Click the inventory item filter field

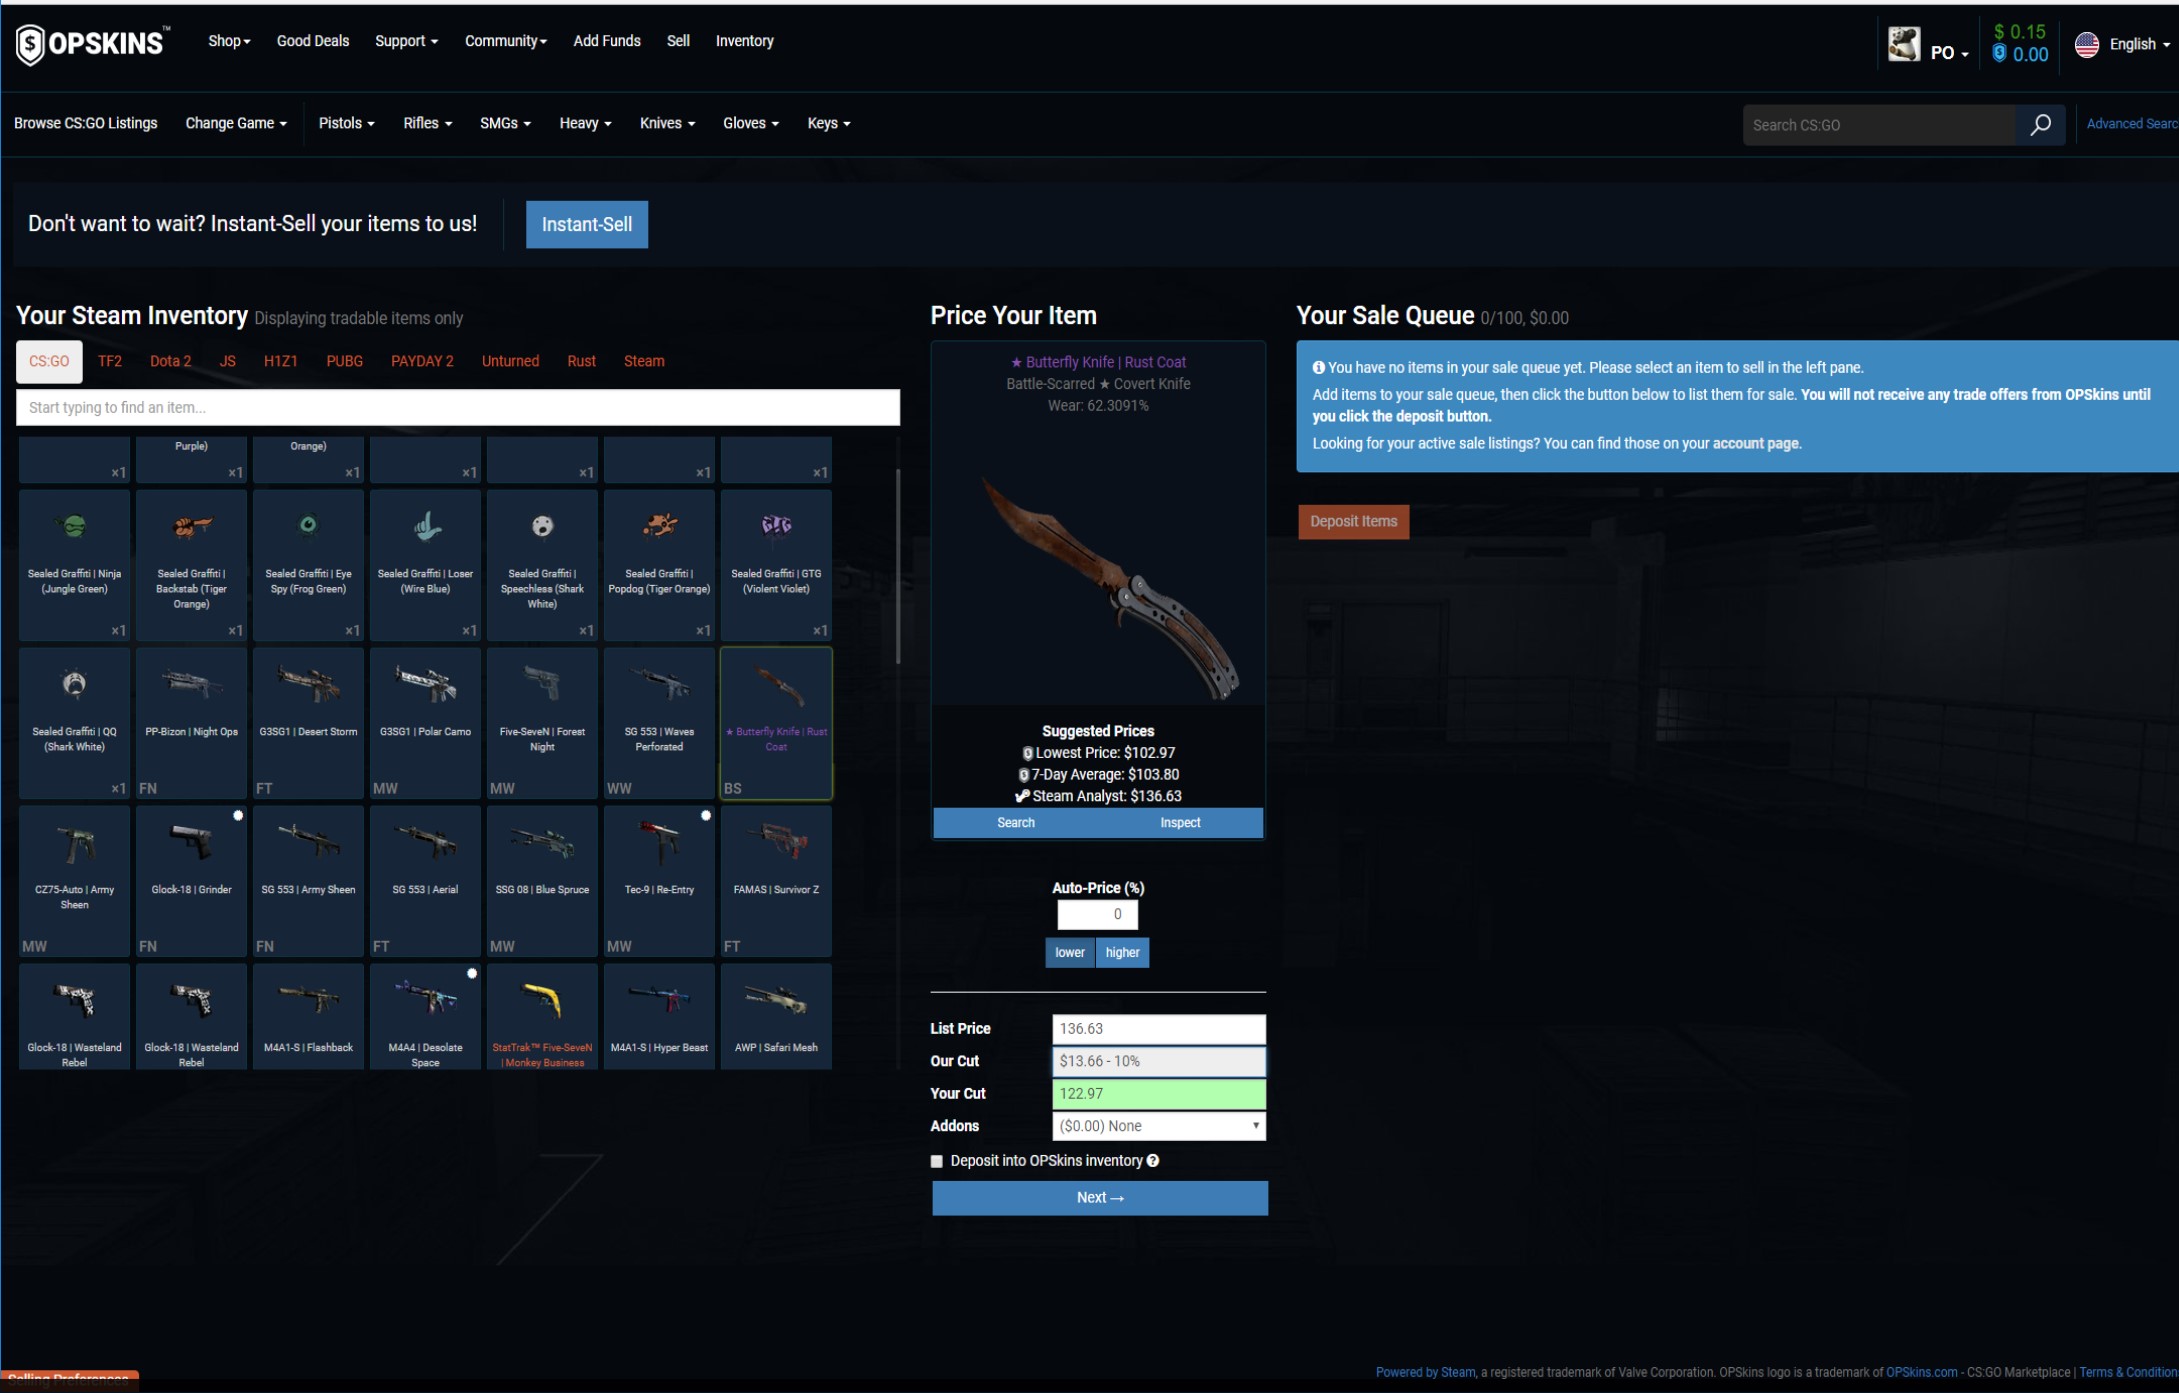[x=458, y=407]
